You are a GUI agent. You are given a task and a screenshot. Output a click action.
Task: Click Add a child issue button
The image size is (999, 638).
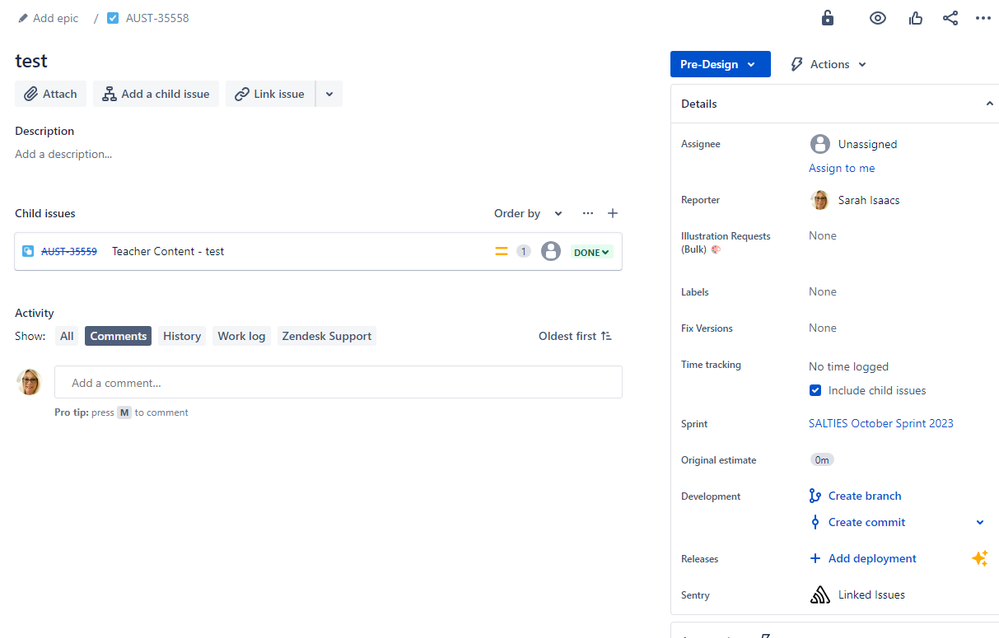(155, 94)
